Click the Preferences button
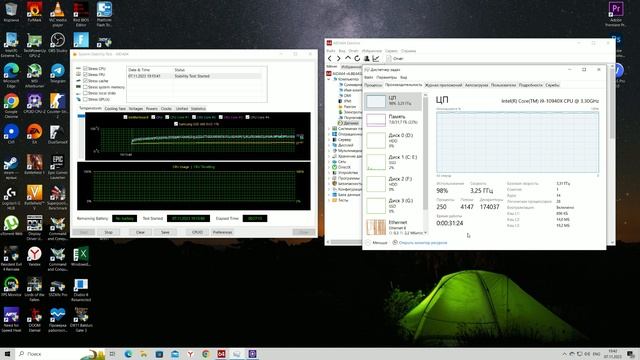Image resolution: width=640 pixels, height=360 pixels. click(222, 232)
